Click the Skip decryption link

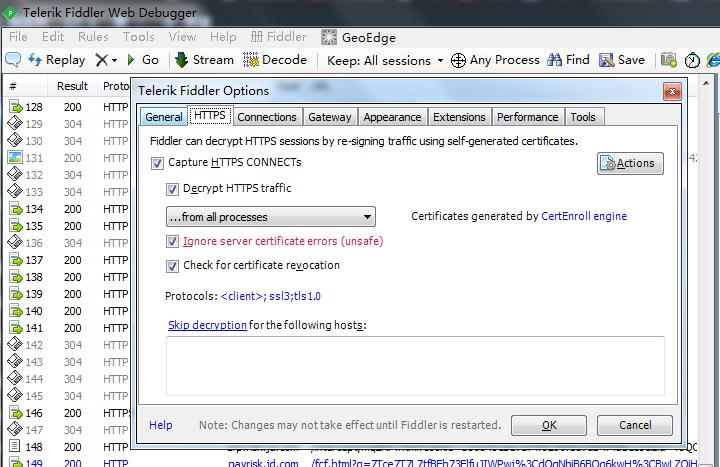pos(207,325)
